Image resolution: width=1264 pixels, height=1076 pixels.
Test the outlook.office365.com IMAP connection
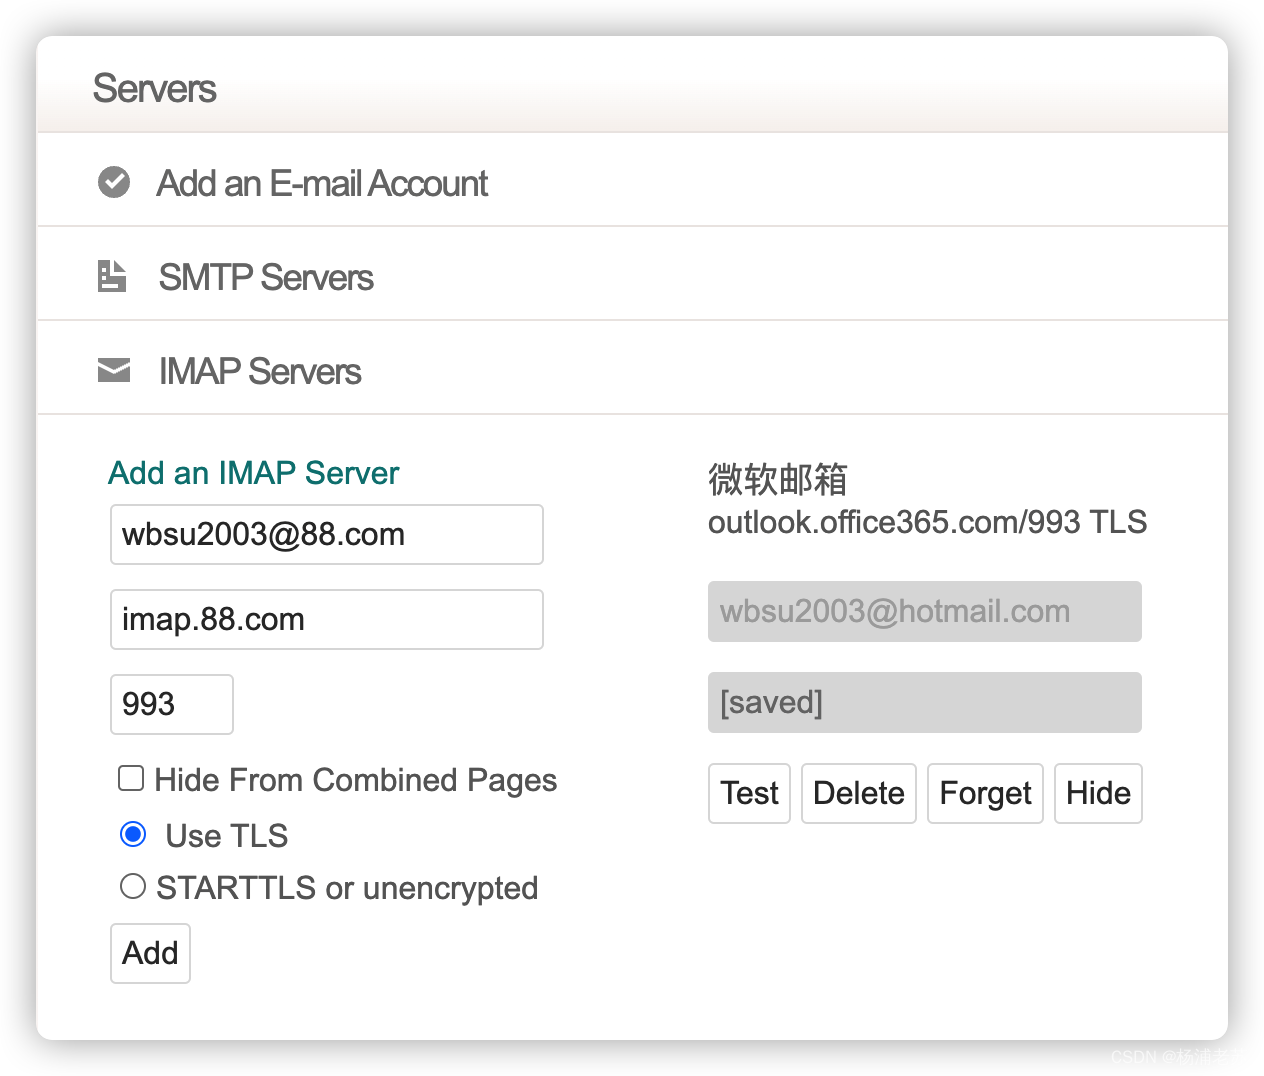click(749, 793)
